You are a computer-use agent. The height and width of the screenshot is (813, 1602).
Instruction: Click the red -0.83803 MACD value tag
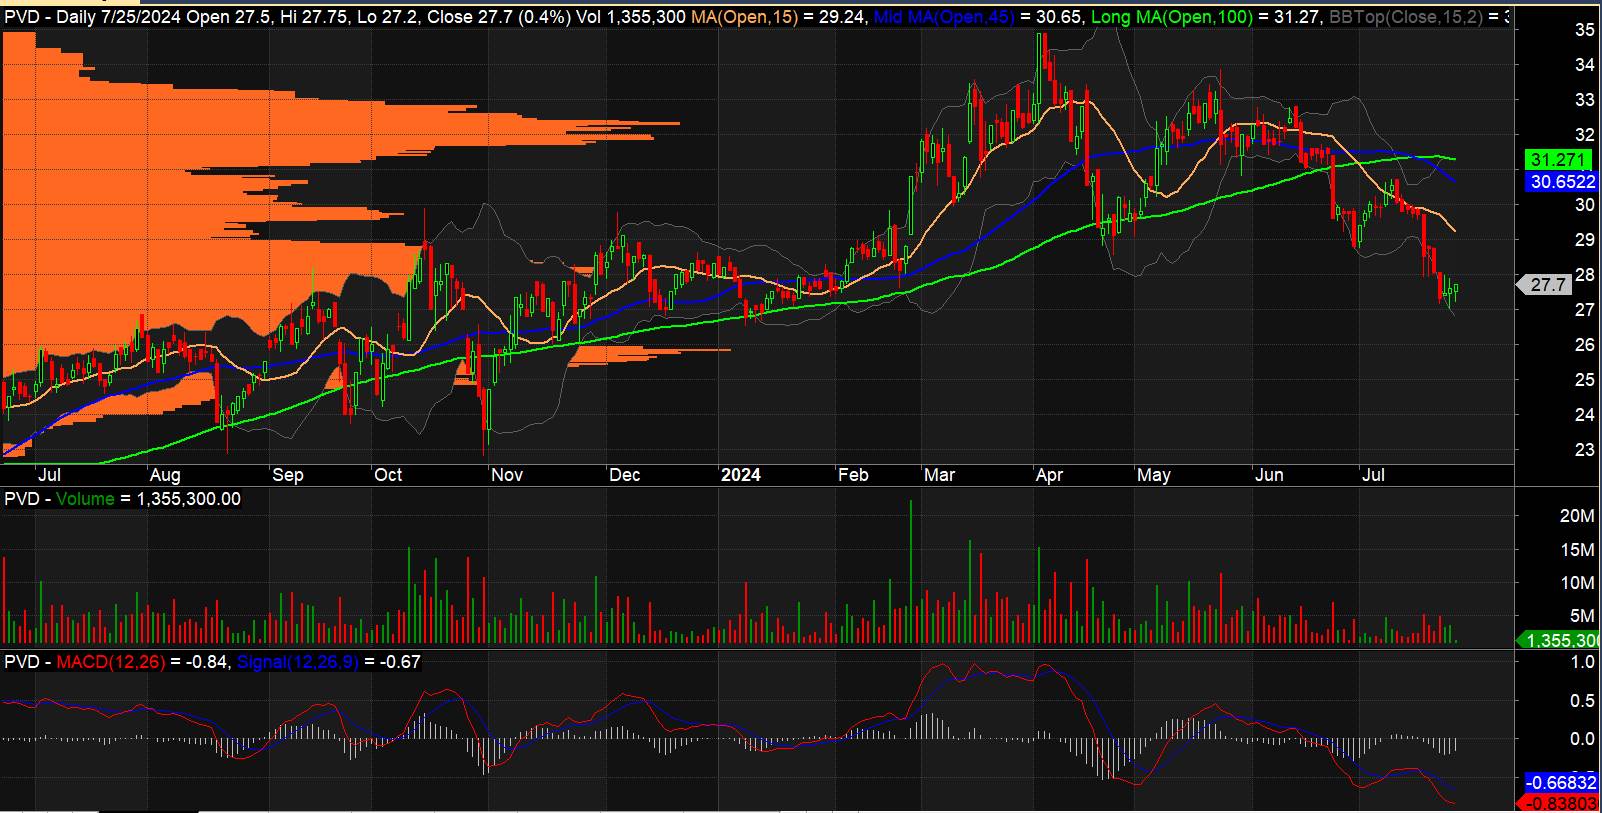pos(1561,802)
